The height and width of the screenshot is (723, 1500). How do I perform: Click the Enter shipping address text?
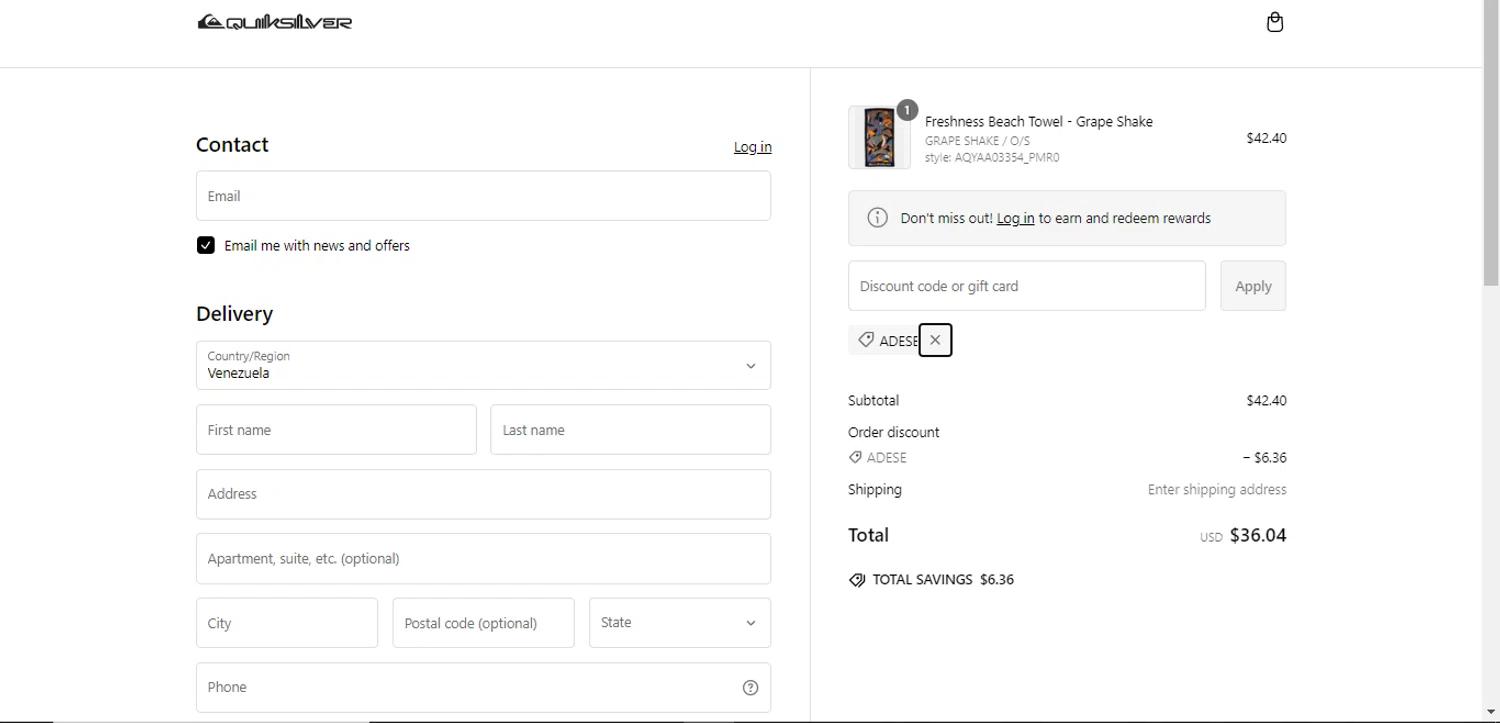1217,490
